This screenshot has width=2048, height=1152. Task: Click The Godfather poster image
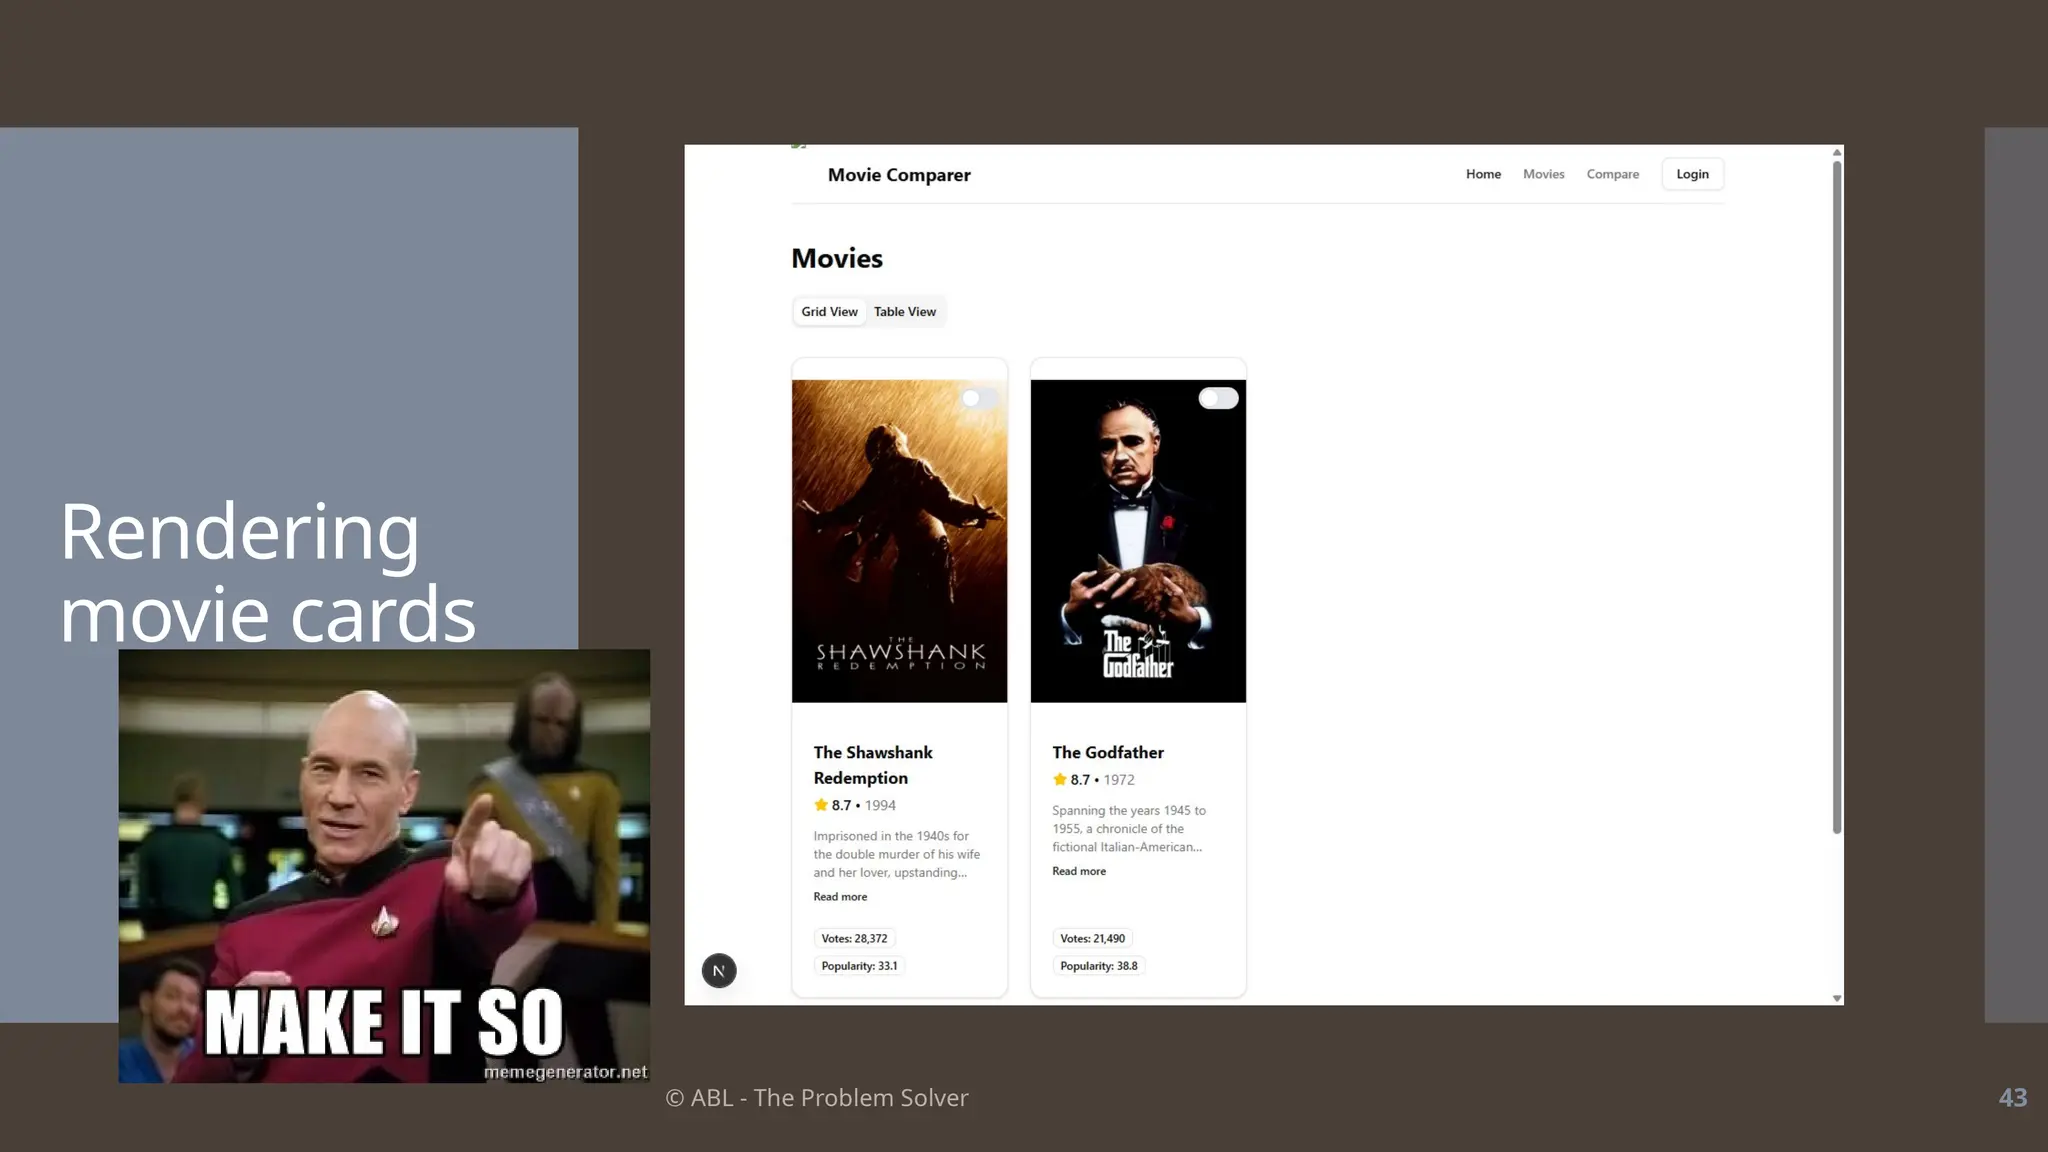[1138, 540]
